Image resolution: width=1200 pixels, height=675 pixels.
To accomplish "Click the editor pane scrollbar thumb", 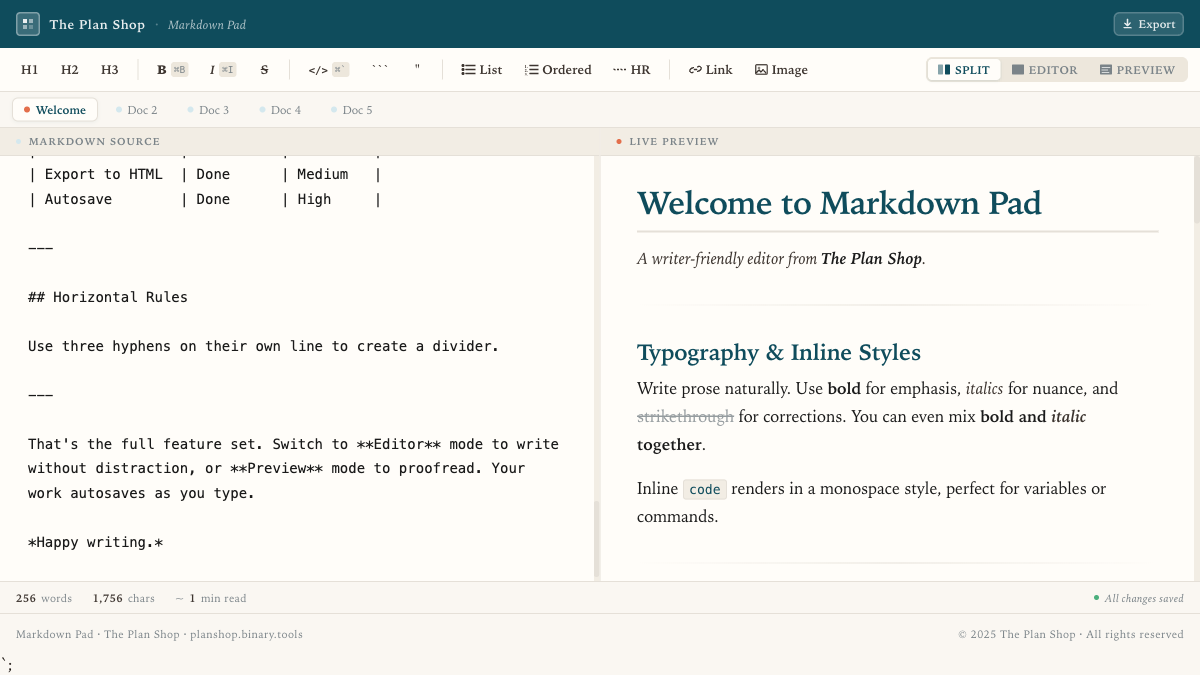I will (x=596, y=539).
